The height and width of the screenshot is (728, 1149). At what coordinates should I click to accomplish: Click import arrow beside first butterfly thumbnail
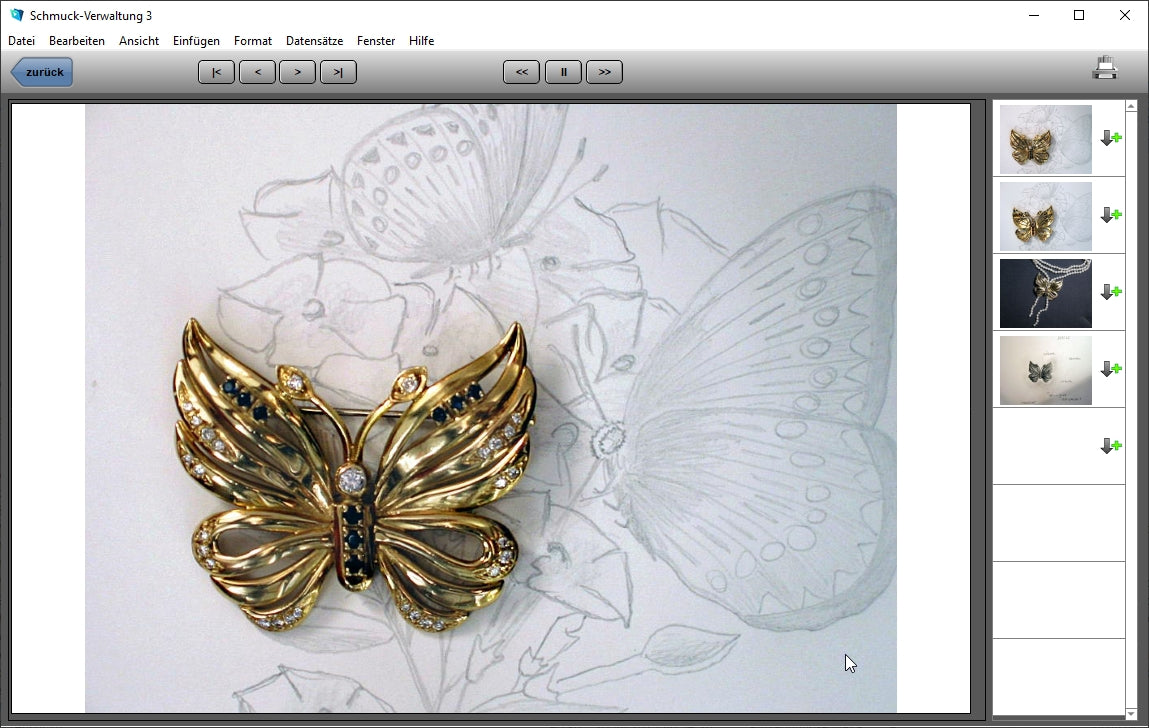tap(1110, 139)
